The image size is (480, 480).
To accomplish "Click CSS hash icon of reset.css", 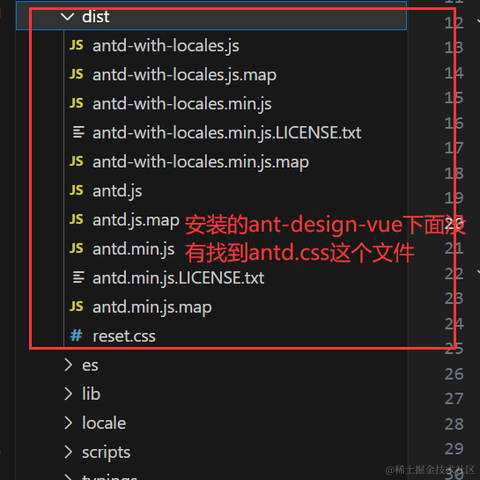I will click(x=76, y=335).
